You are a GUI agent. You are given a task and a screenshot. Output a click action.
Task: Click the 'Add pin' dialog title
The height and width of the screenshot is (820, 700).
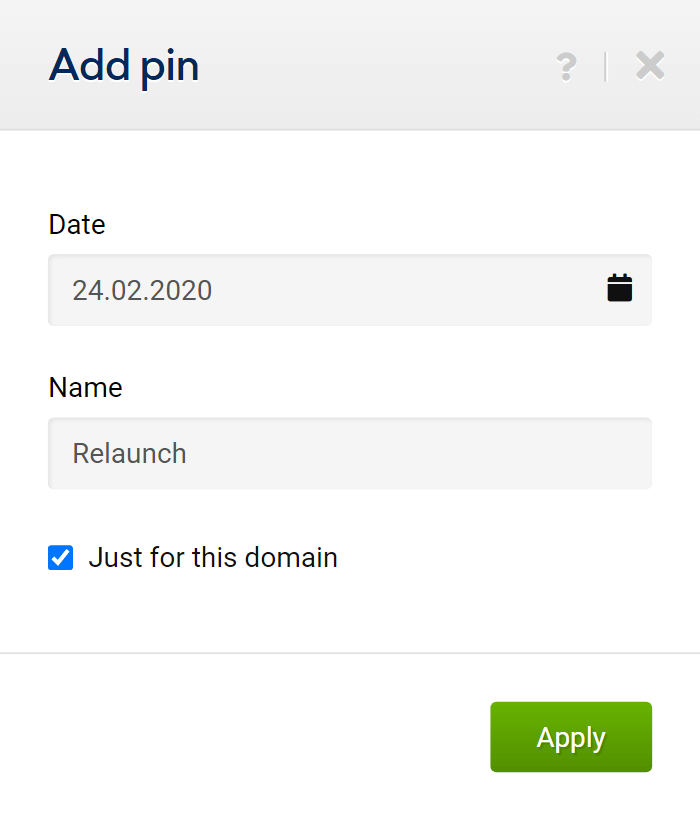pos(124,66)
